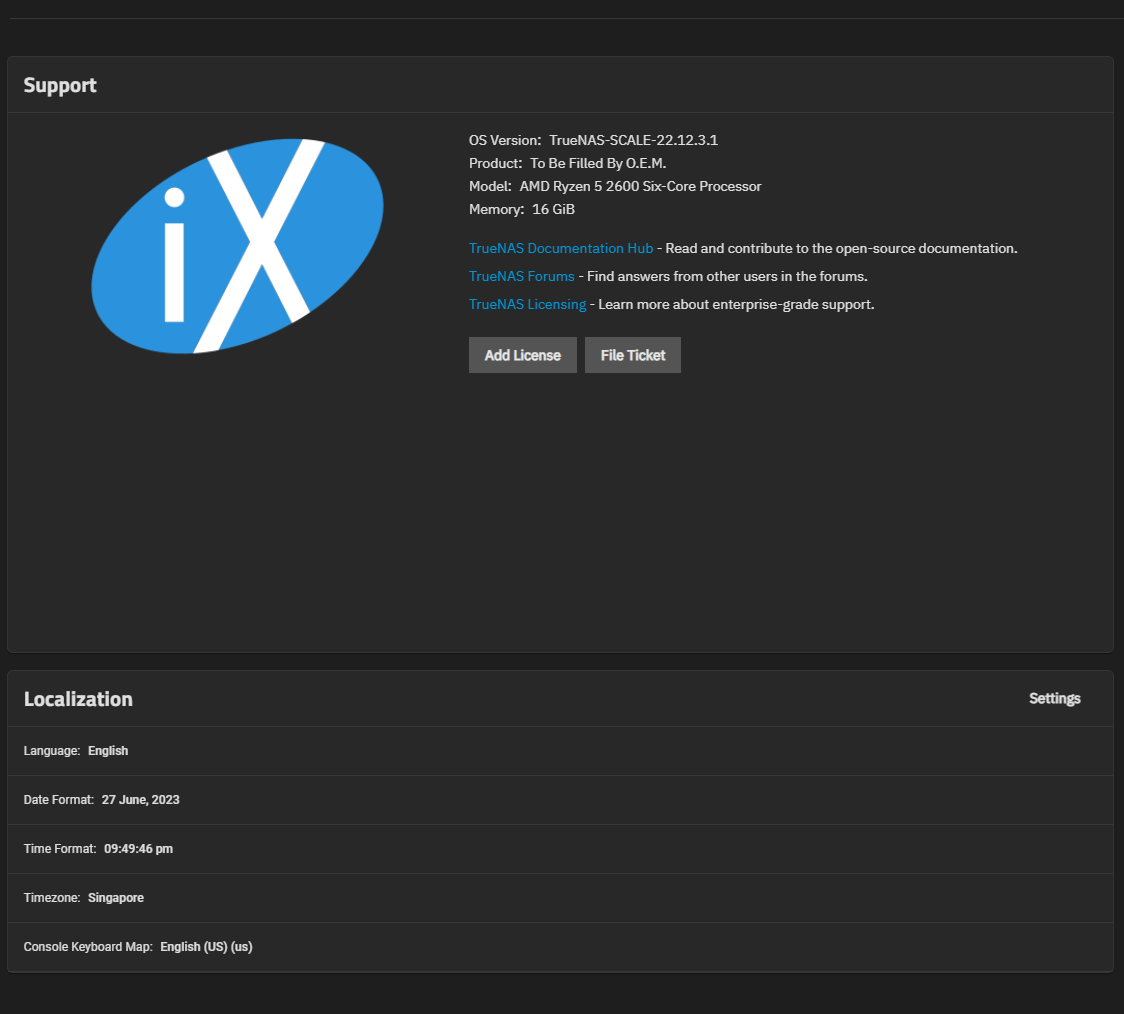Click the Add License button
The image size is (1124, 1014).
pyautogui.click(x=523, y=355)
